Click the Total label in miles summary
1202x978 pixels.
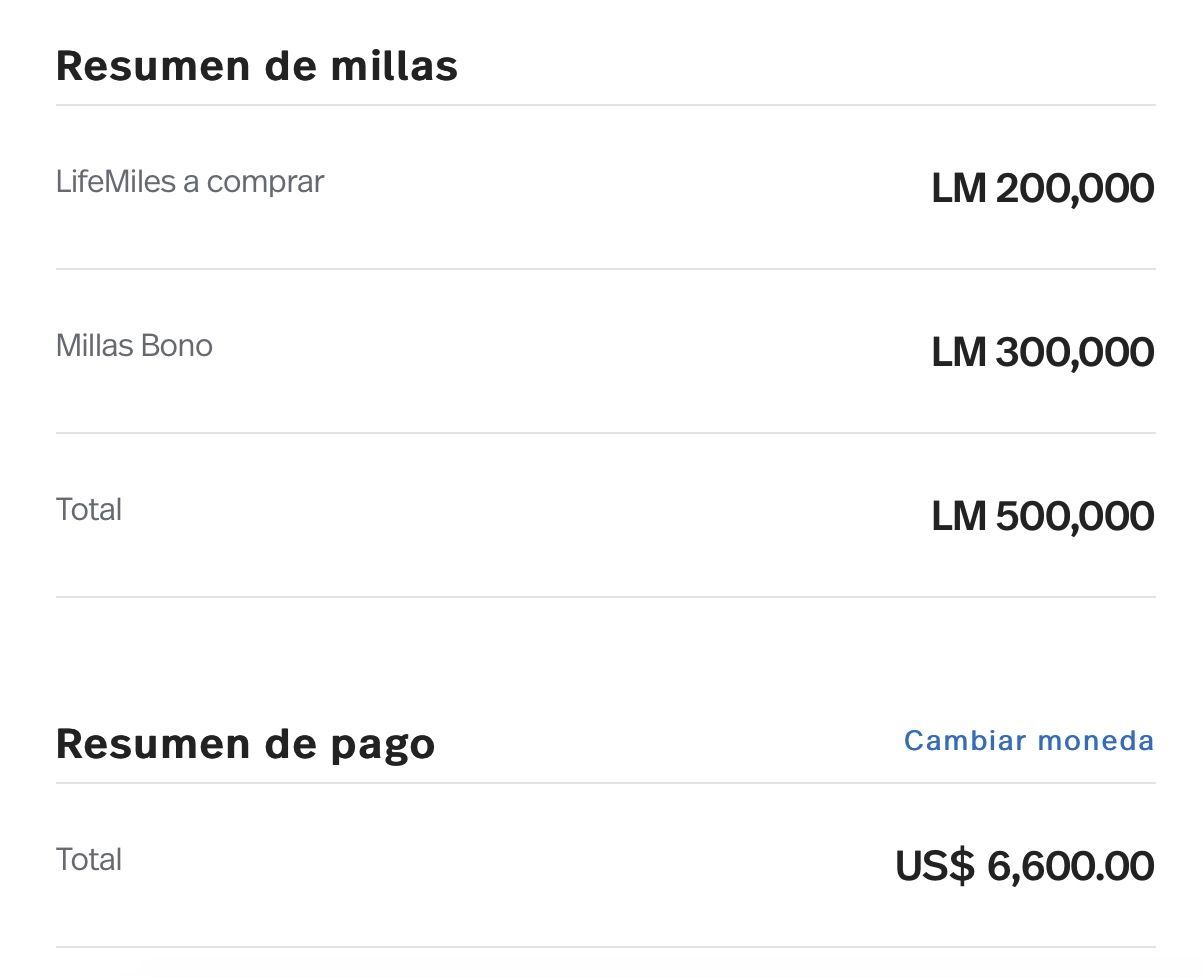(89, 510)
